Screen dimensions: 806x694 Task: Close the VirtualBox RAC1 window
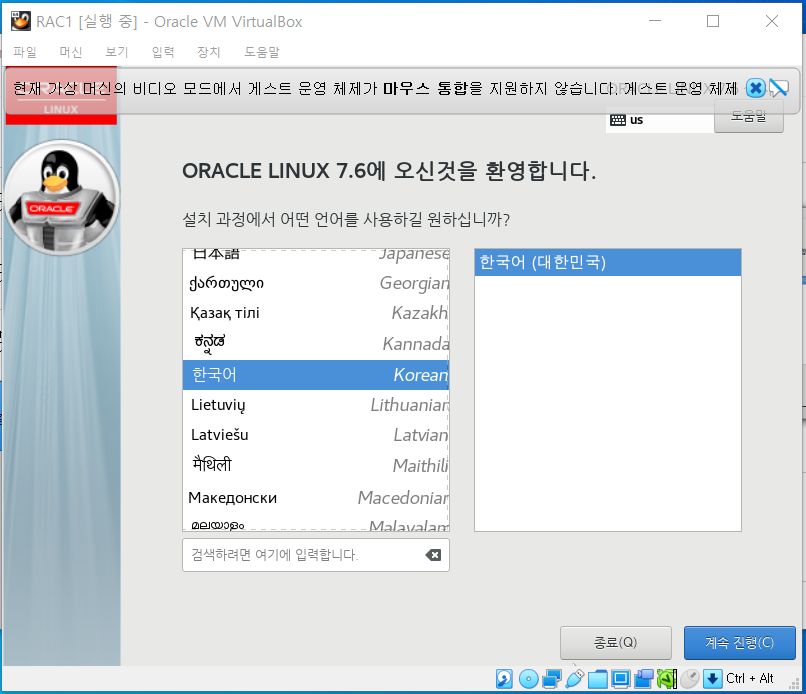772,21
